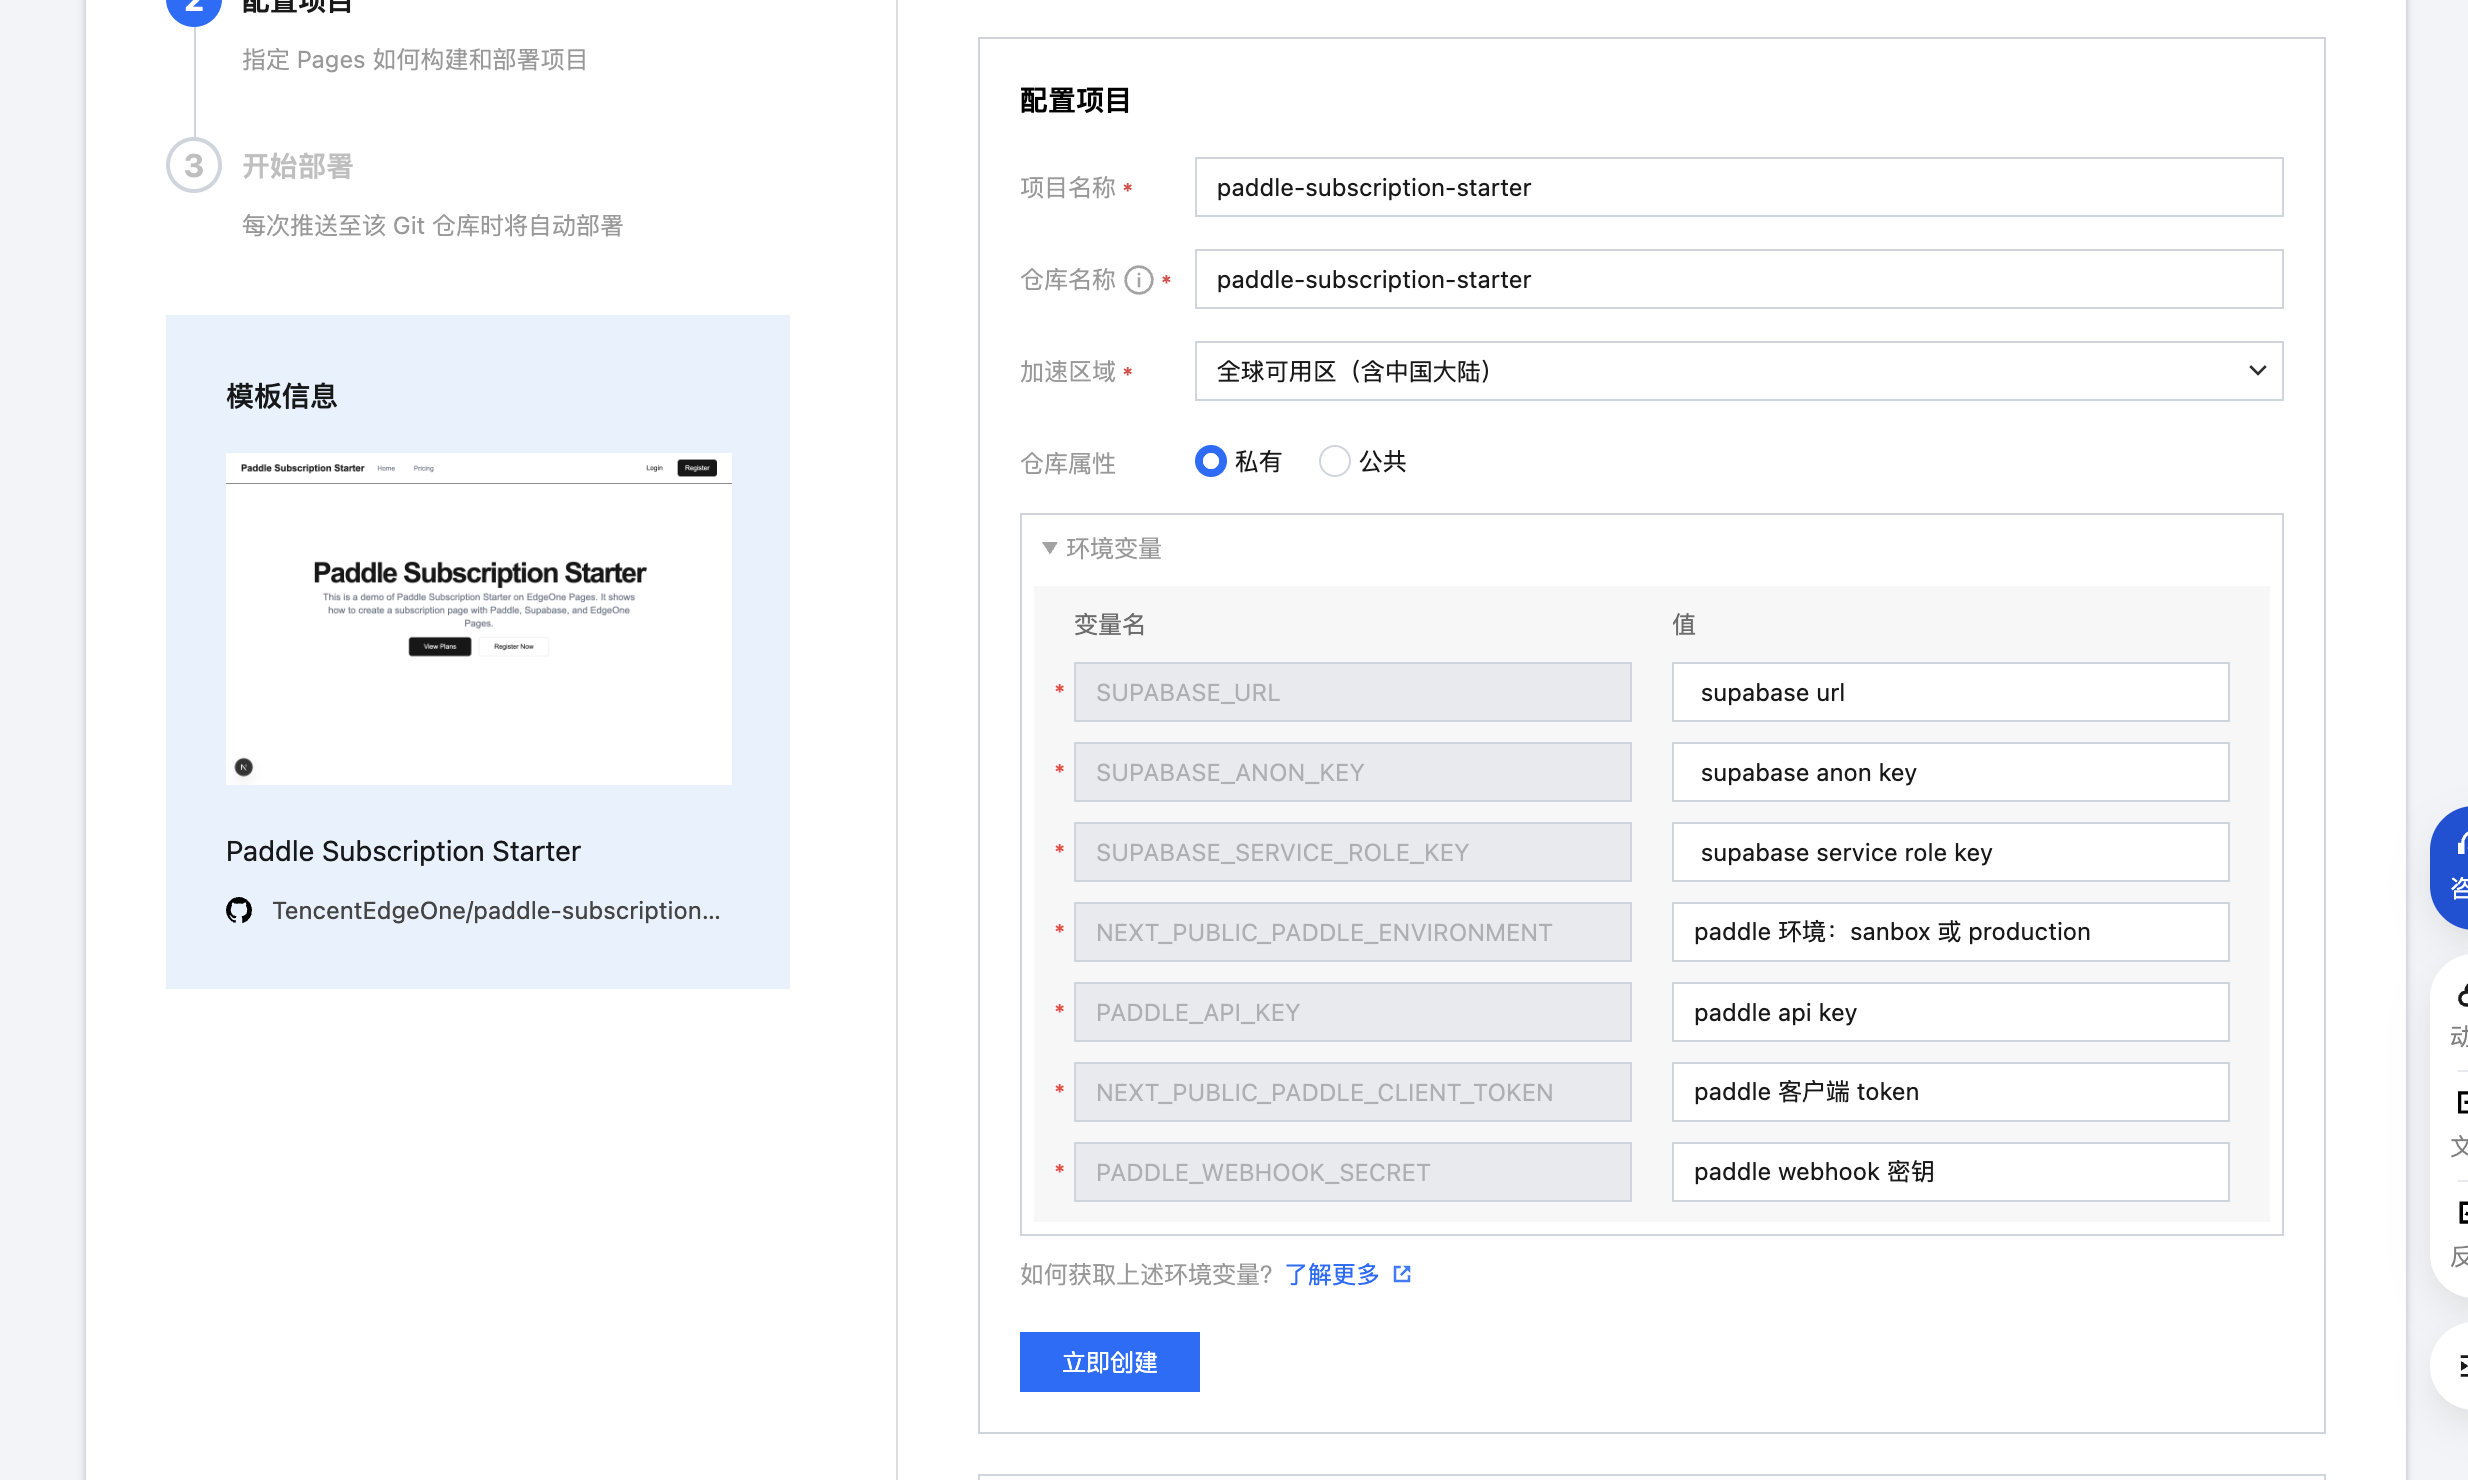Click the 配置项目 step heading
Screen dimensions: 2468x1480
[x=297, y=6]
